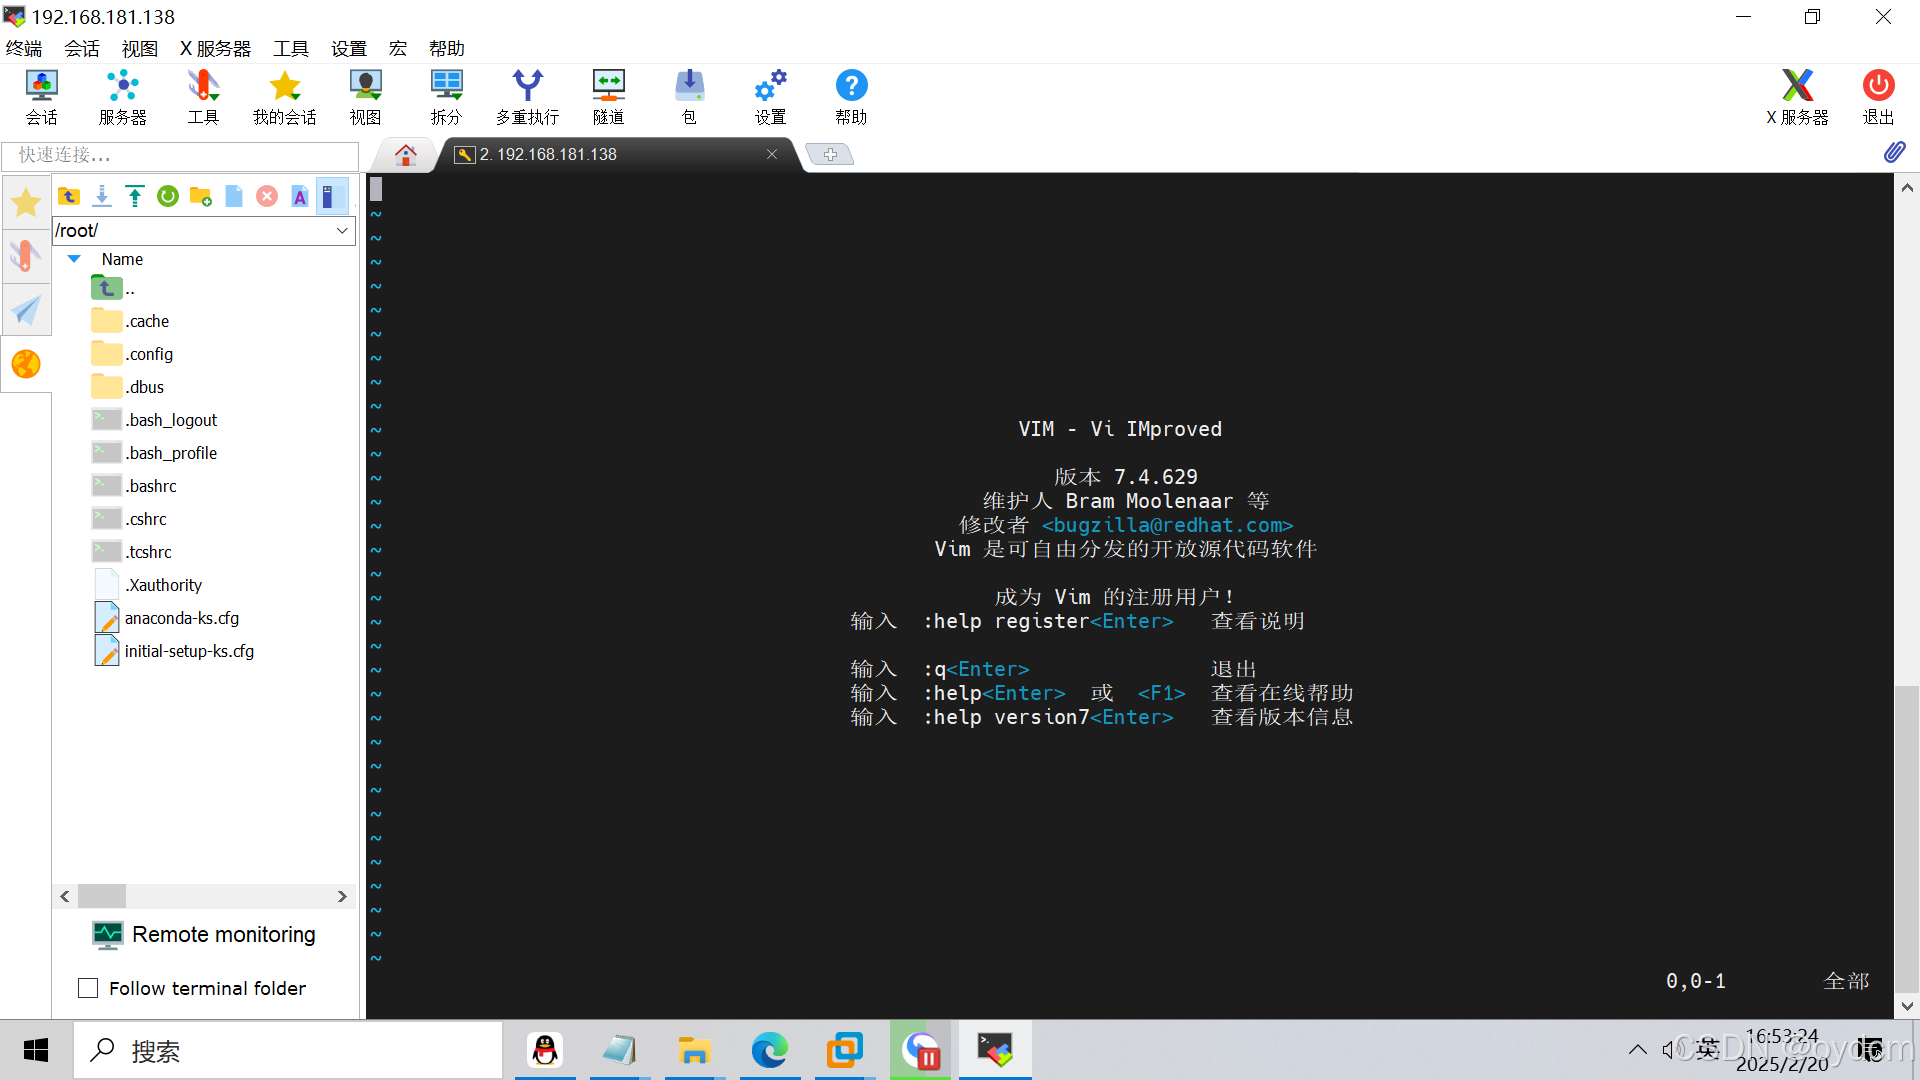Create new folder using SFTP toolbar icon
Screen dimensions: 1920x1080
pos(201,196)
